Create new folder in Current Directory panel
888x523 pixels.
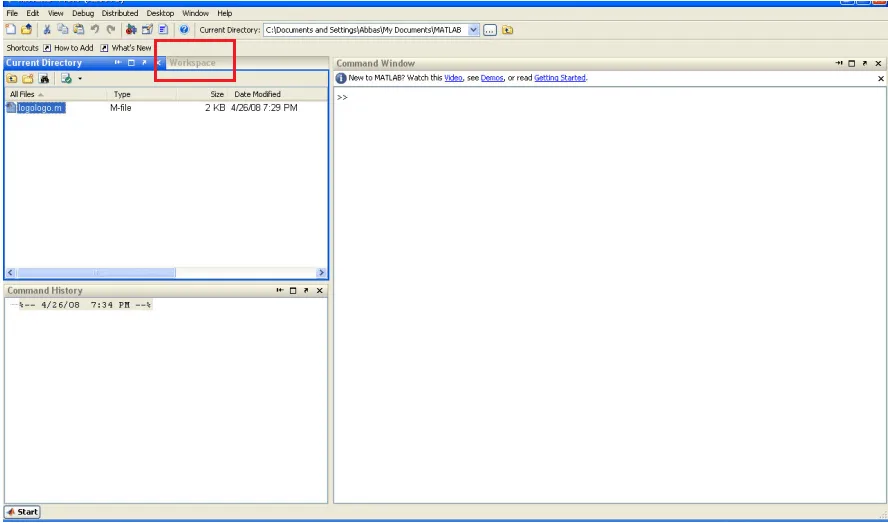coord(28,79)
